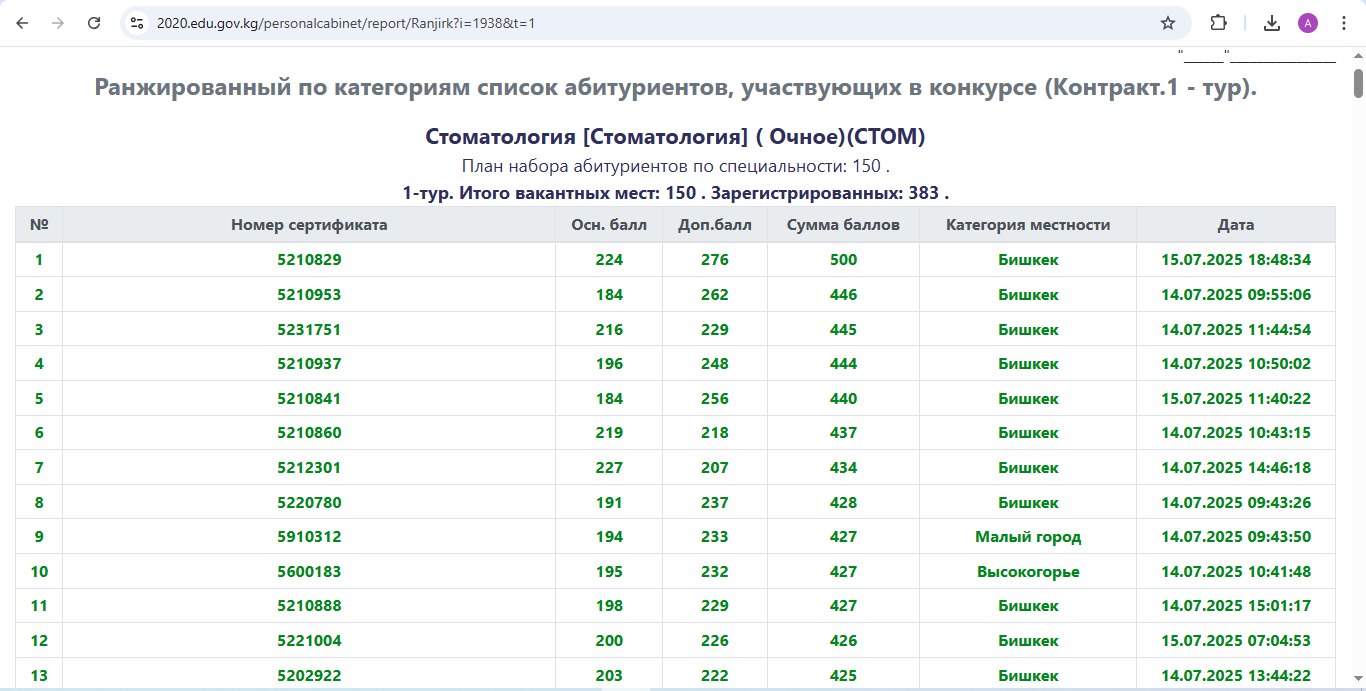Screen dimensions: 1366x691
Task: Click the 'Дата' column header
Action: [1235, 225]
